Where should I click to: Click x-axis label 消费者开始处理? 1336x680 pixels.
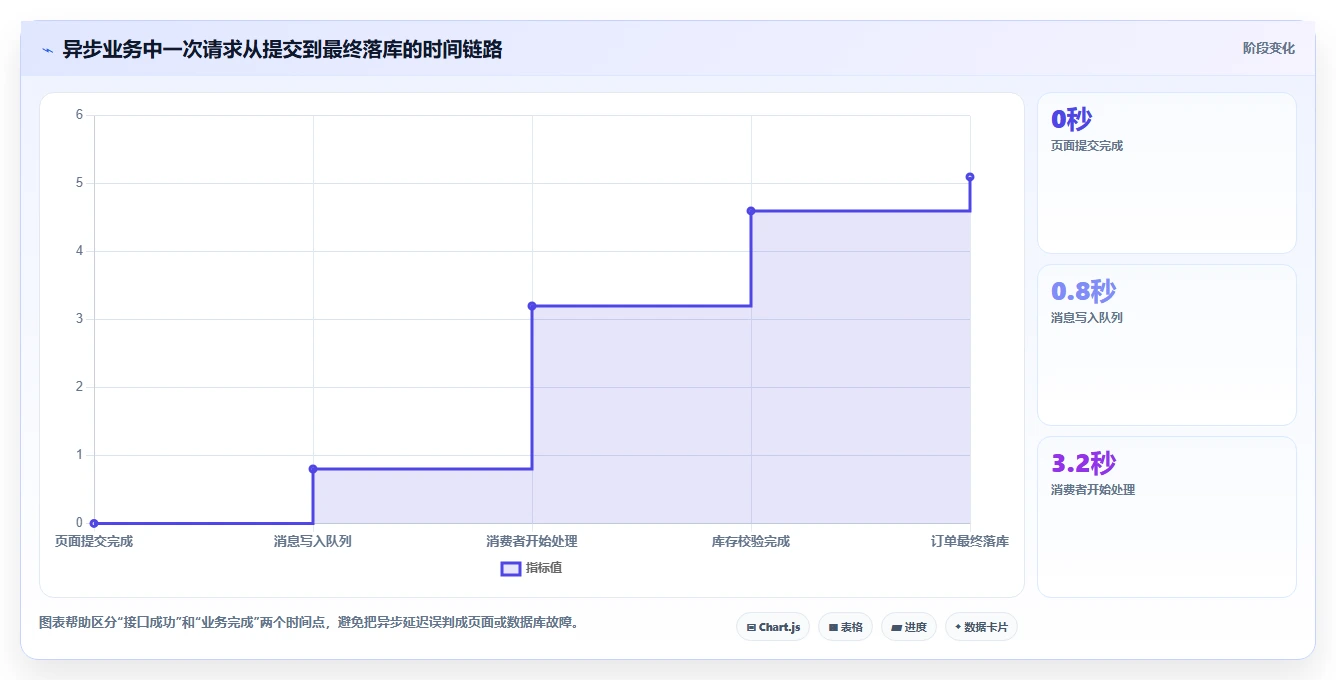(x=532, y=541)
